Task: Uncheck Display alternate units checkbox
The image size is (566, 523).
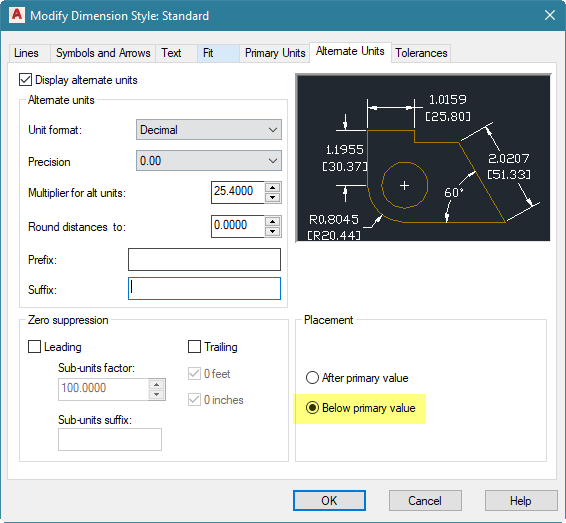Action: [x=25, y=80]
